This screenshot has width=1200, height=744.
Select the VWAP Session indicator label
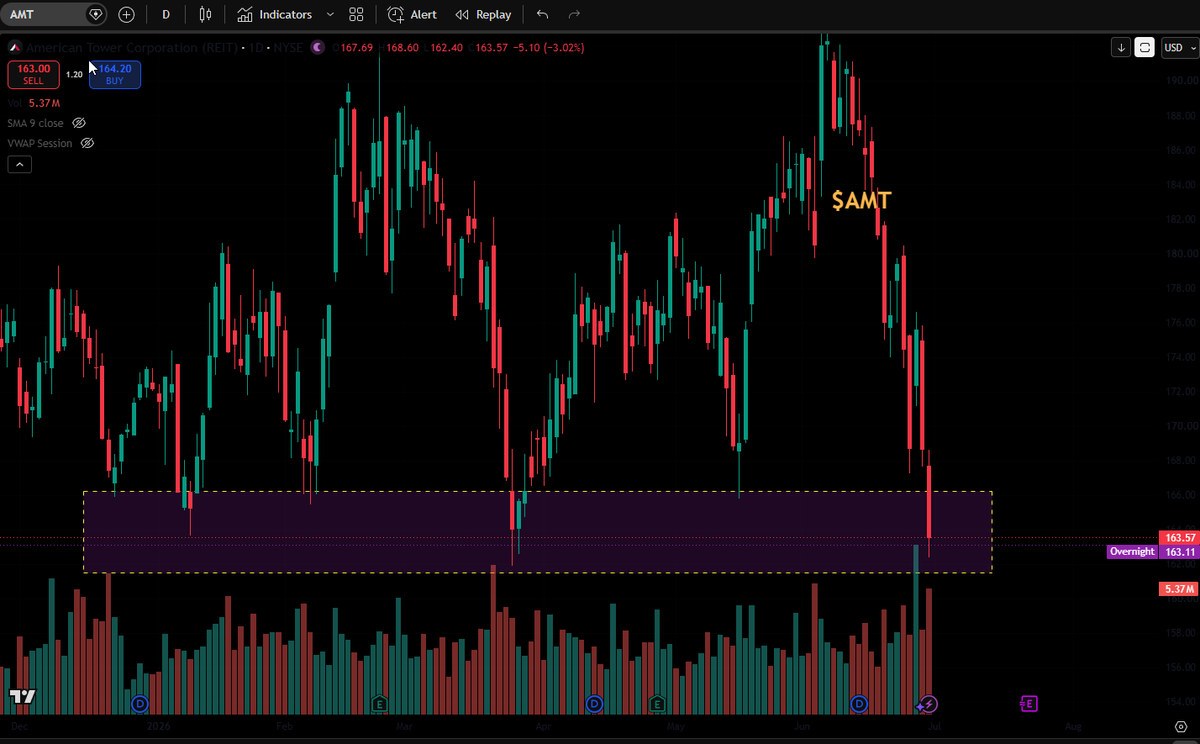40,143
